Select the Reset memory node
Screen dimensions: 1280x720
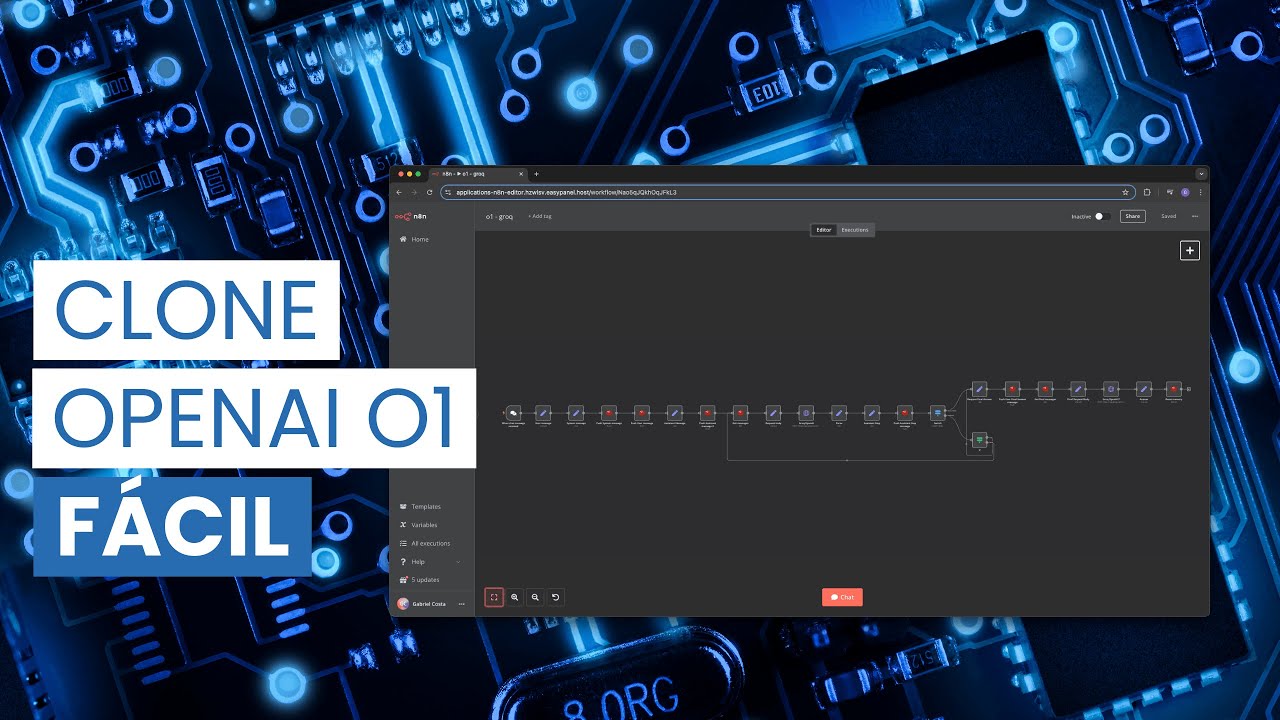(x=1174, y=388)
